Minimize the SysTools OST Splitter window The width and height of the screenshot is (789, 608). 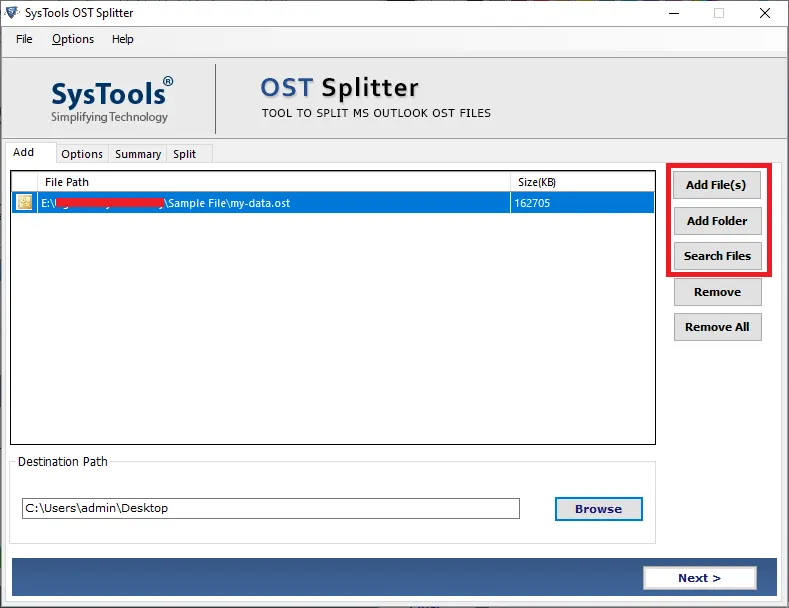pos(674,13)
